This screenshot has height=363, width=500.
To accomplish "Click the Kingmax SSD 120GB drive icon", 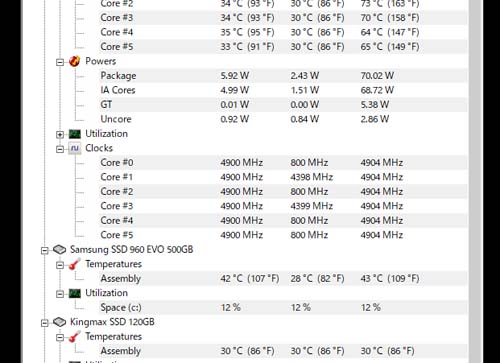I will point(59,322).
